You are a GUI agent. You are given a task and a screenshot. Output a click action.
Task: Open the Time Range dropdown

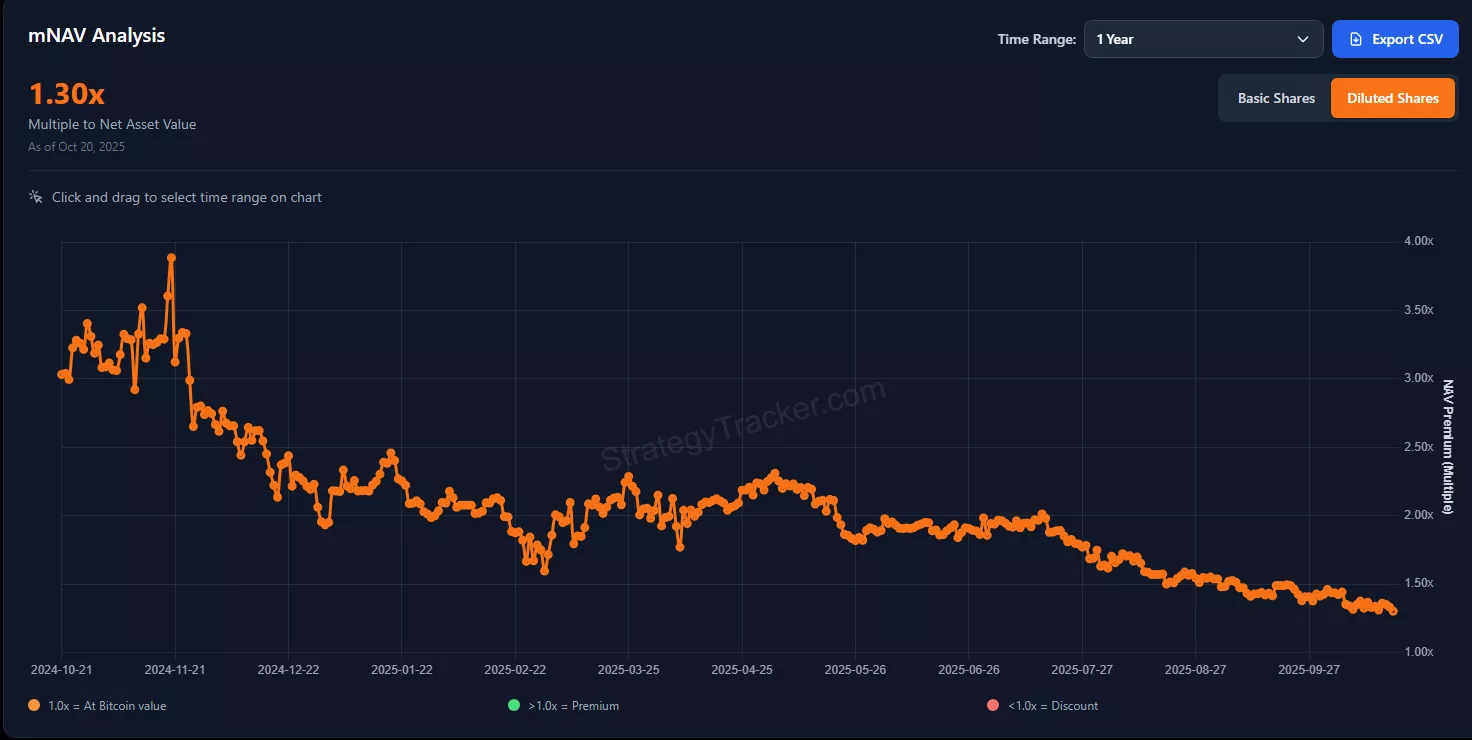pyautogui.click(x=1203, y=39)
